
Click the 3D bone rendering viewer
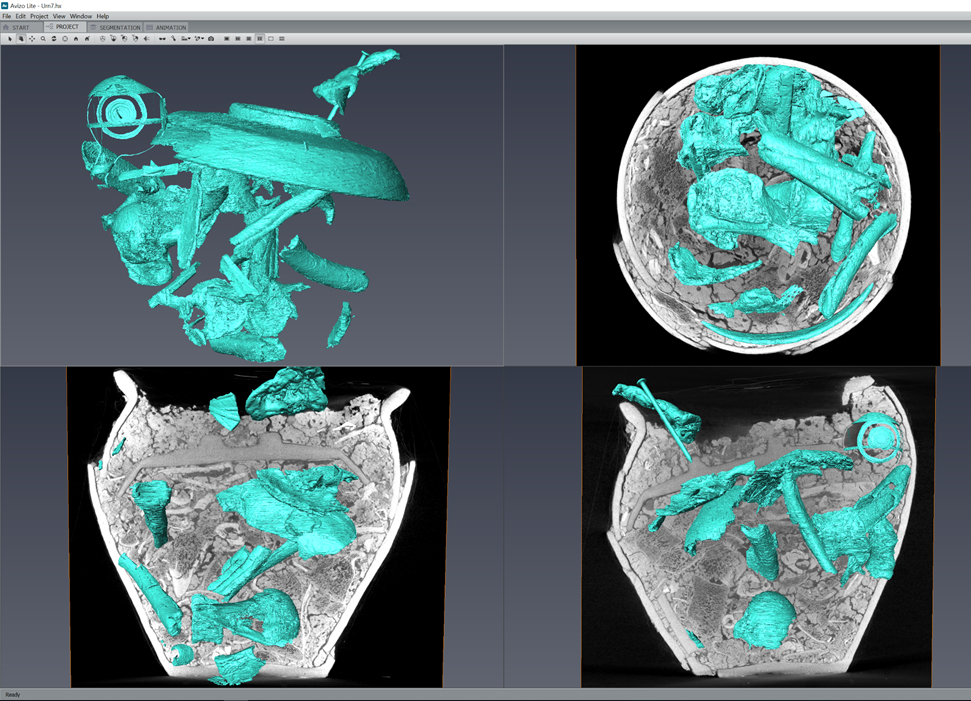click(x=250, y=205)
